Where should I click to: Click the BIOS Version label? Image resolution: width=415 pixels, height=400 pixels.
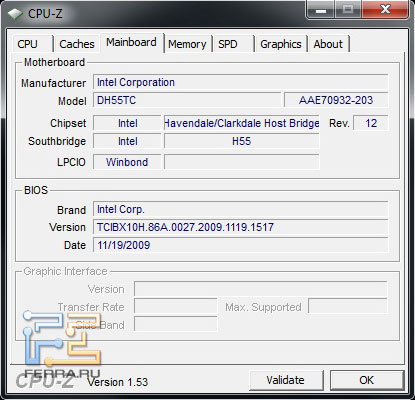tap(67, 227)
